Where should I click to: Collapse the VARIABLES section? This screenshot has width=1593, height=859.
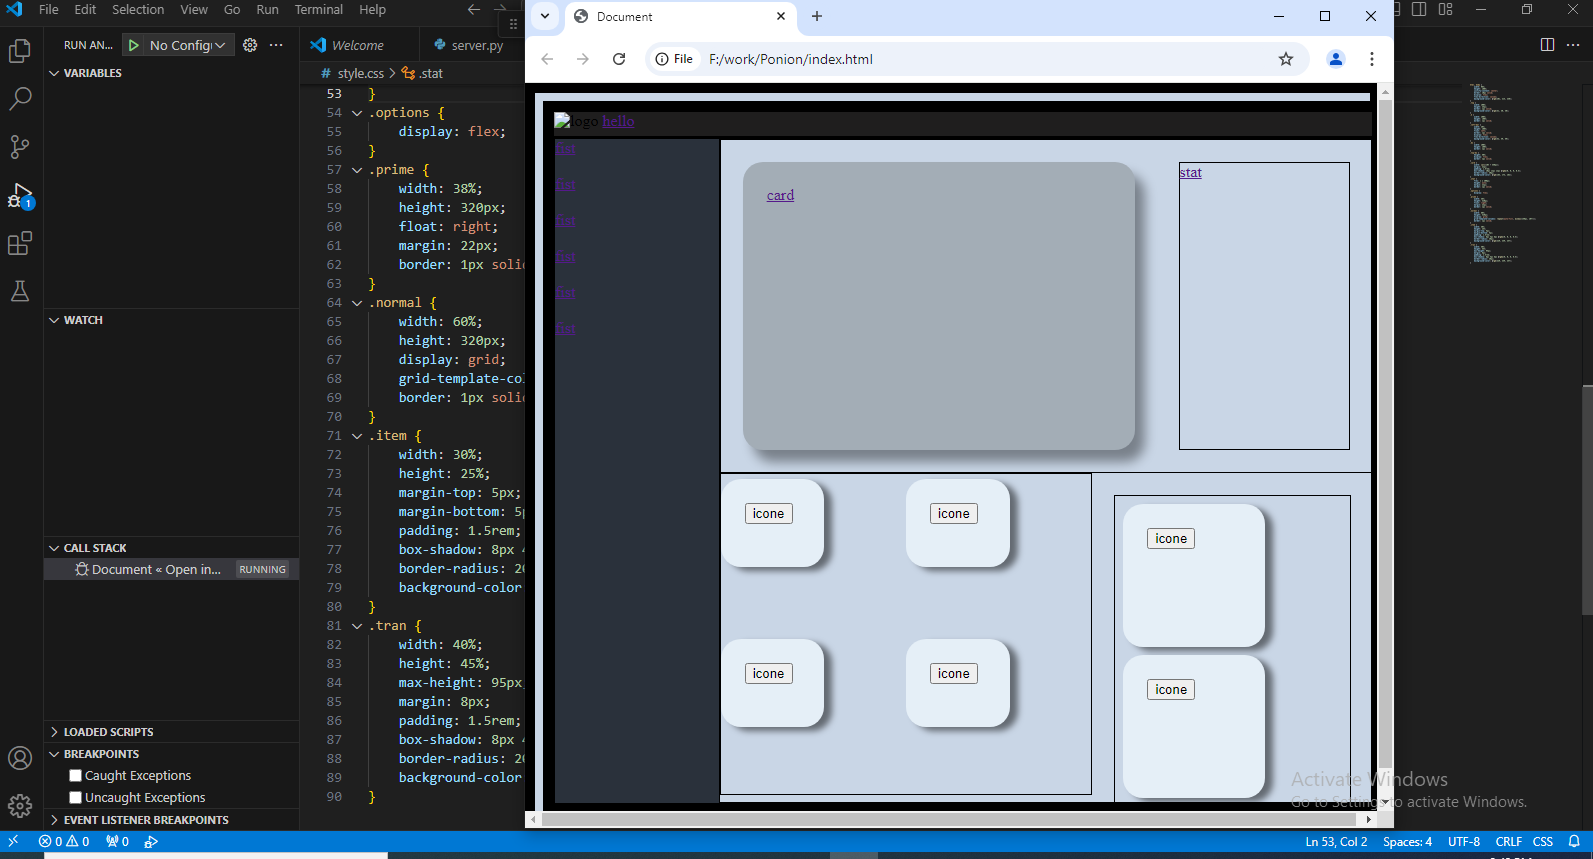click(x=55, y=73)
